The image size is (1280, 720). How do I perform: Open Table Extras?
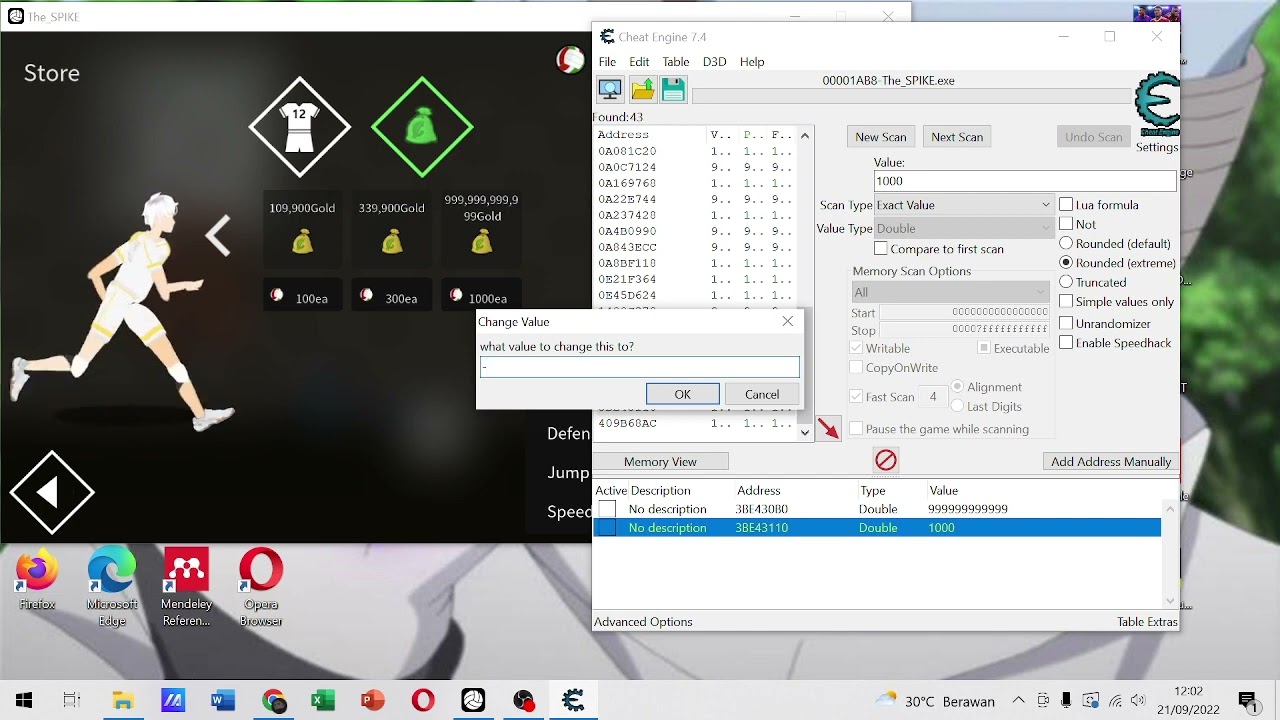[1147, 622]
